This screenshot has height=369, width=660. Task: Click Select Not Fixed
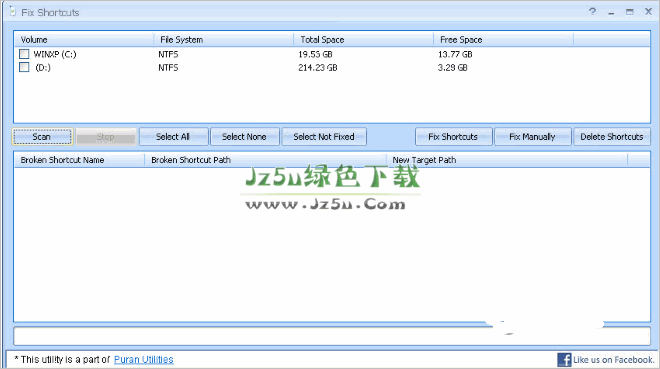click(x=324, y=137)
